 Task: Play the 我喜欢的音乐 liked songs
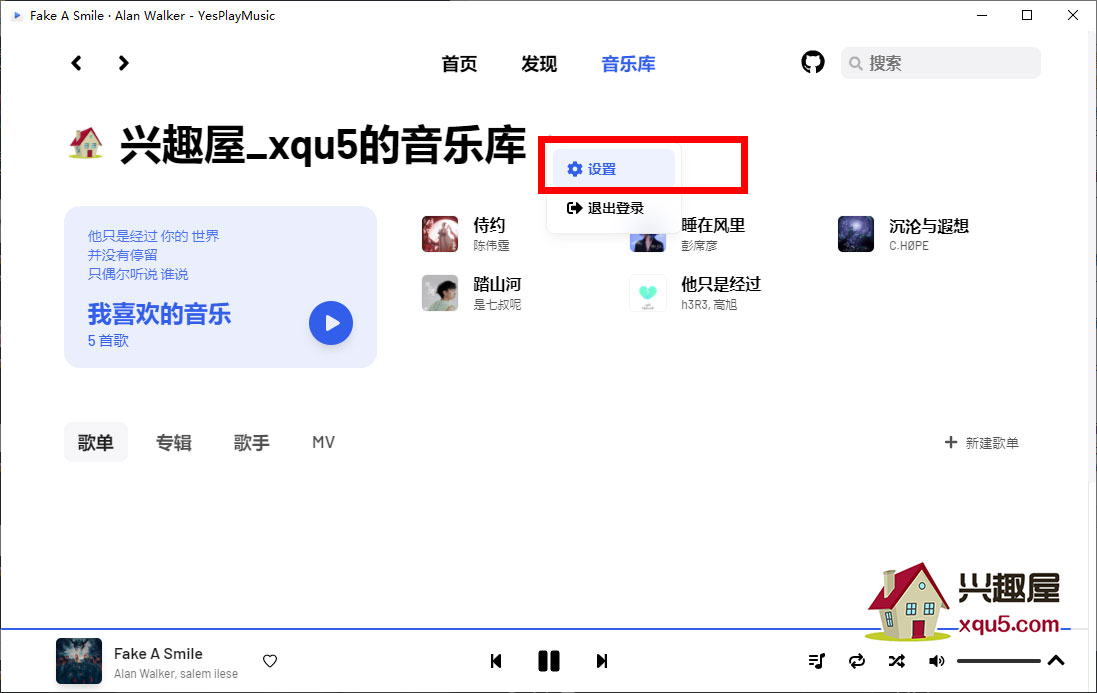(x=331, y=323)
